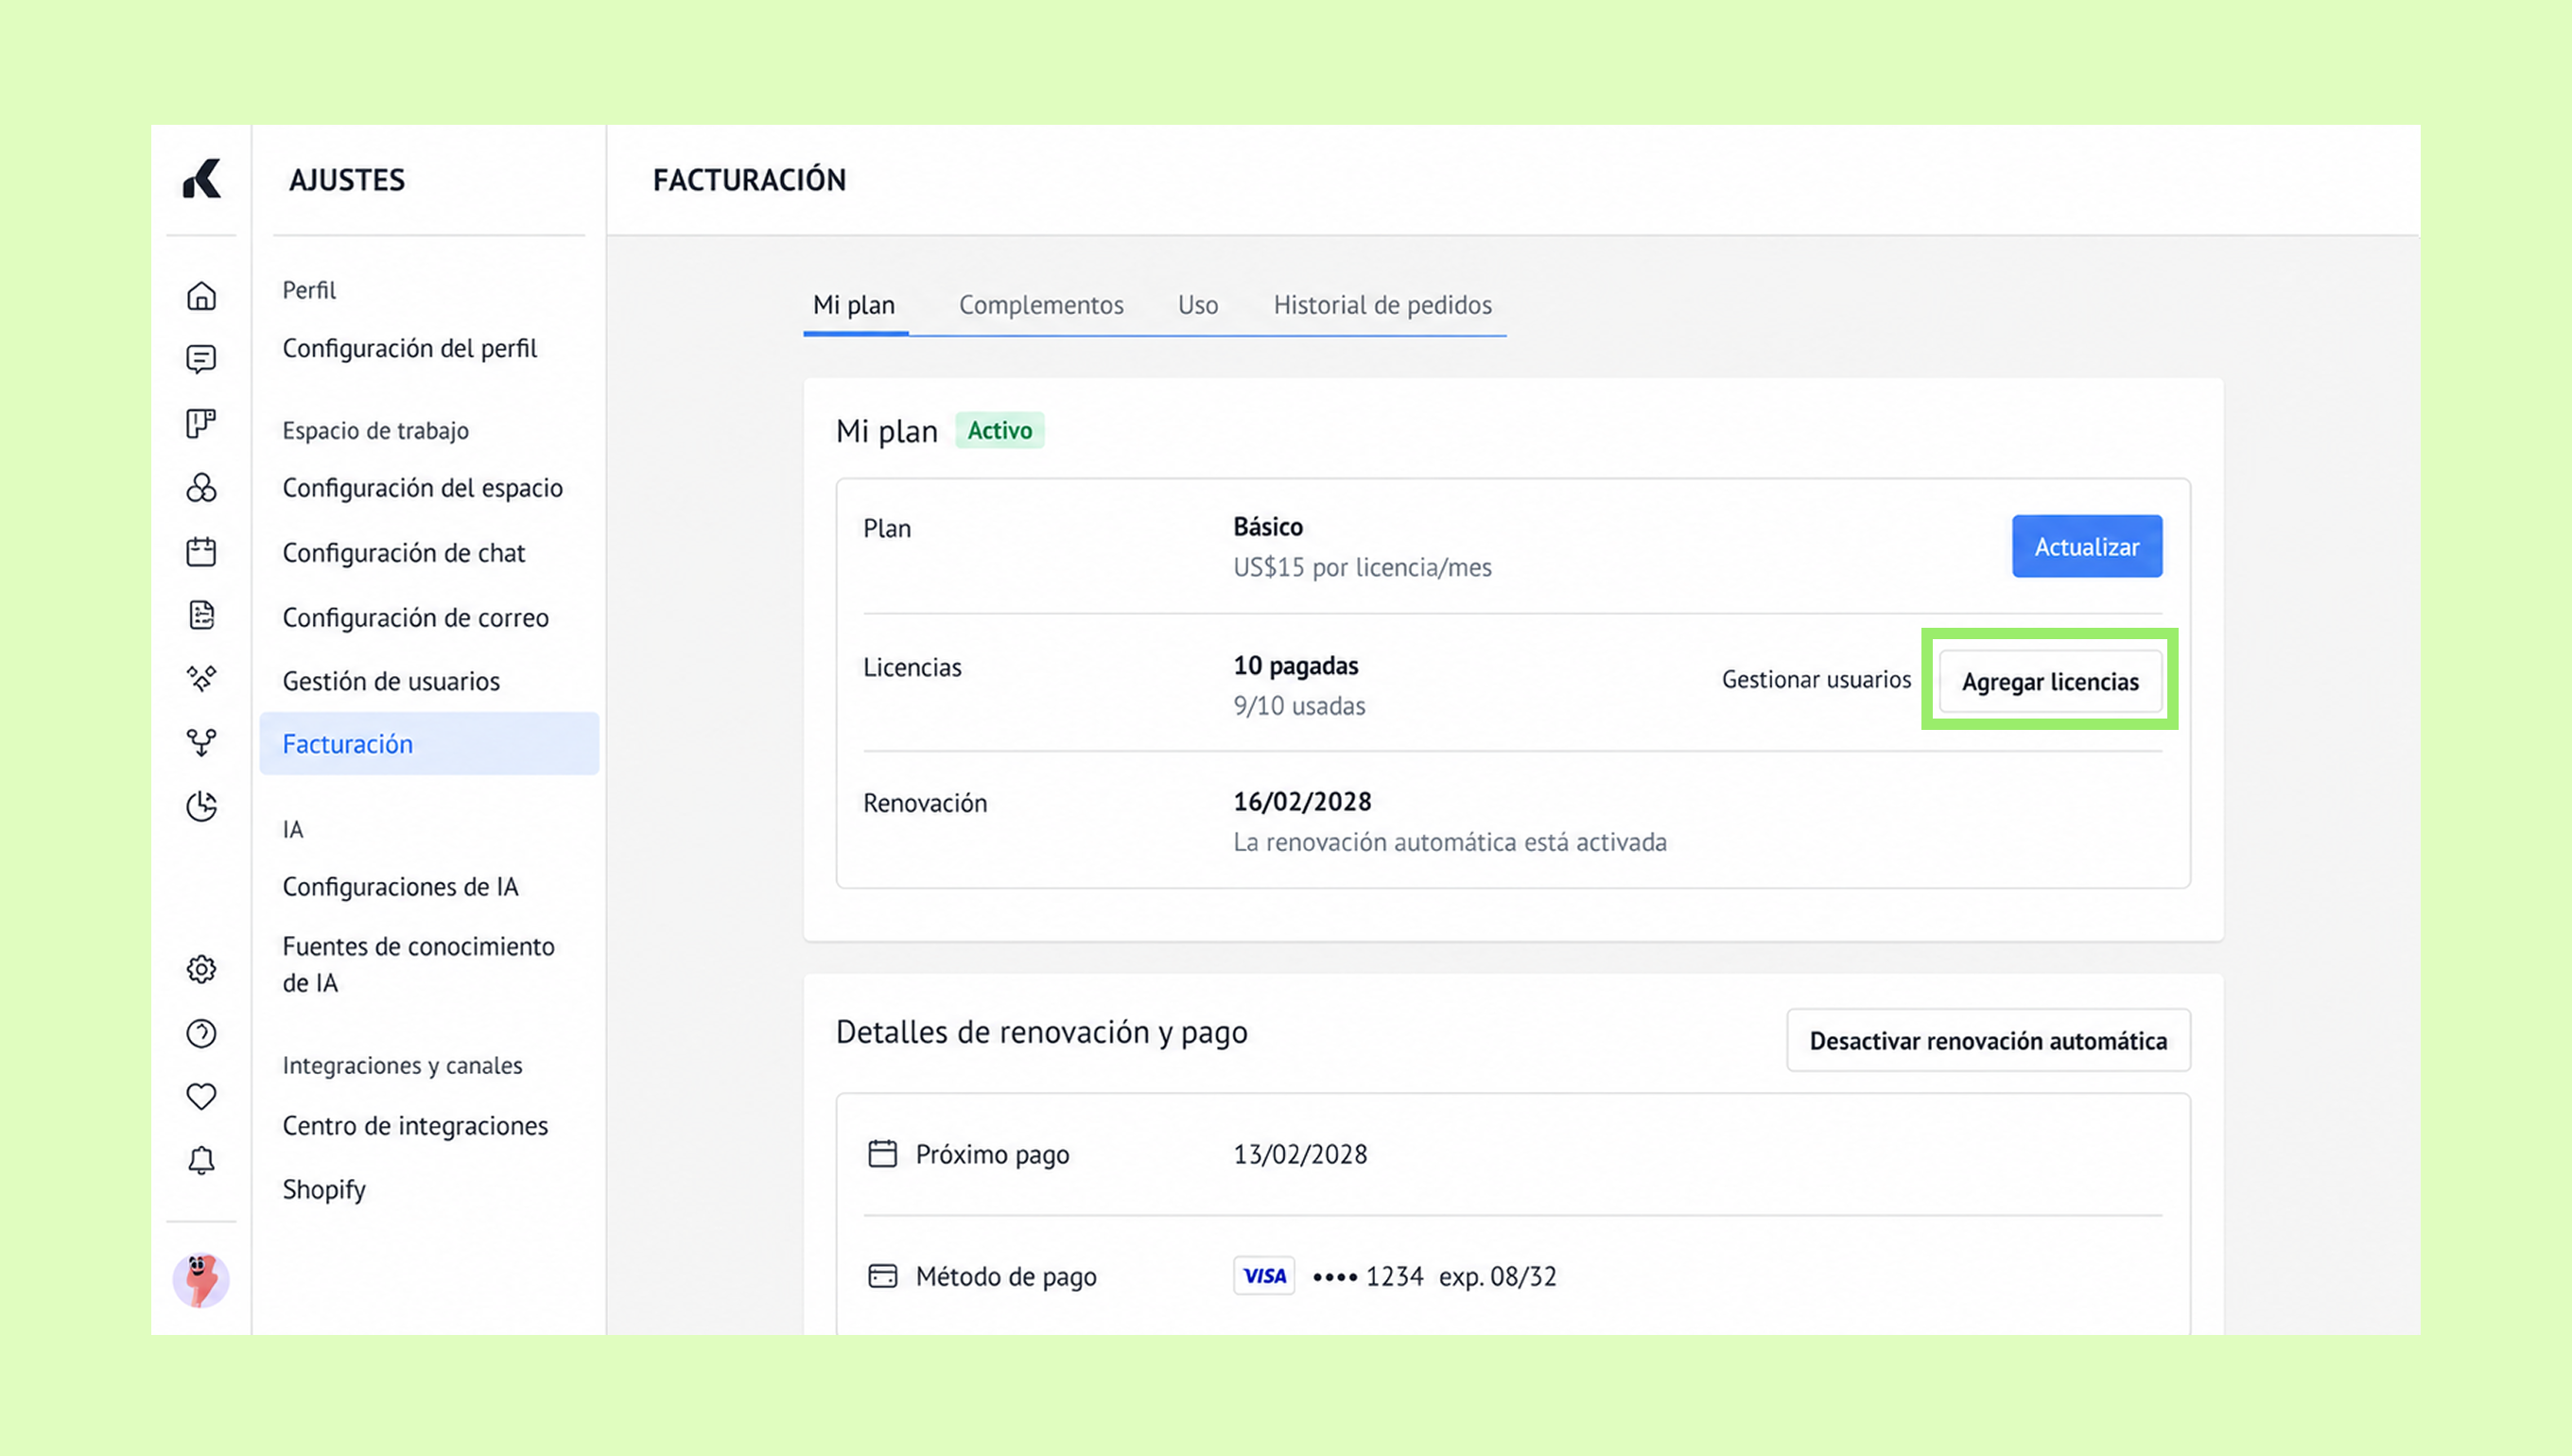2572x1456 pixels.
Task: Click the renewal date 16/02/2028
Action: click(x=1302, y=802)
